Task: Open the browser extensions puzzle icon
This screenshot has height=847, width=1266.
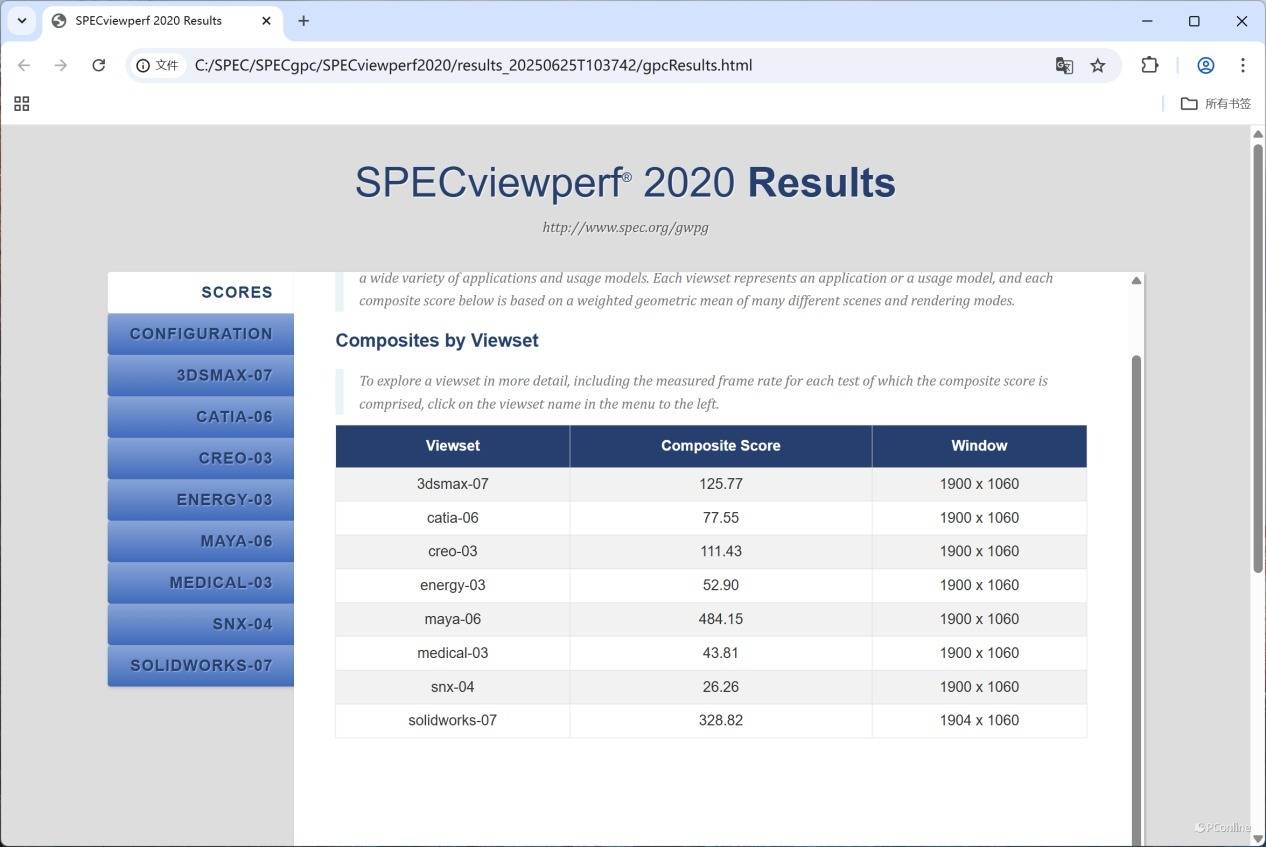Action: point(1150,65)
